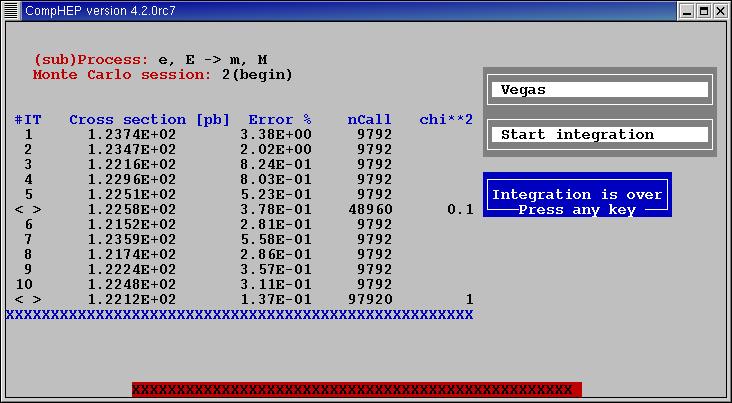Screen dimensions: 732x403
Task: Click cross section value 1.2216E+02
Action: tap(132, 164)
